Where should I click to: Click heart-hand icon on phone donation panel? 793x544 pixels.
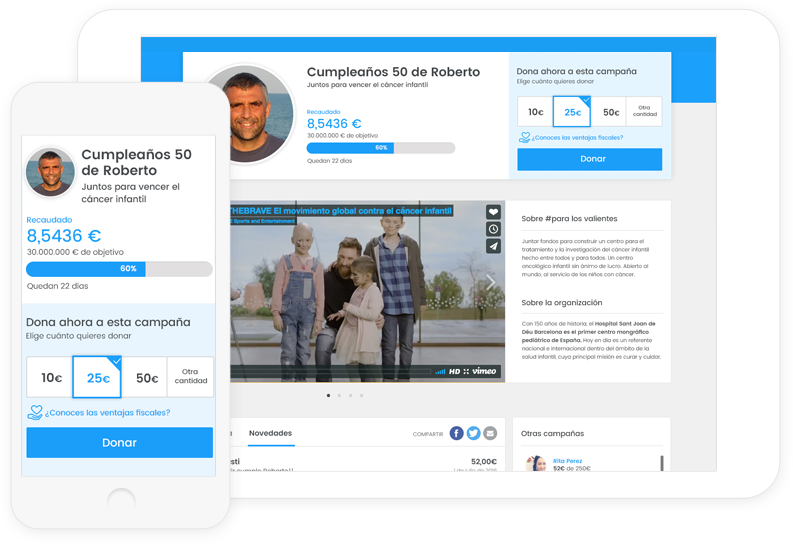(35, 413)
